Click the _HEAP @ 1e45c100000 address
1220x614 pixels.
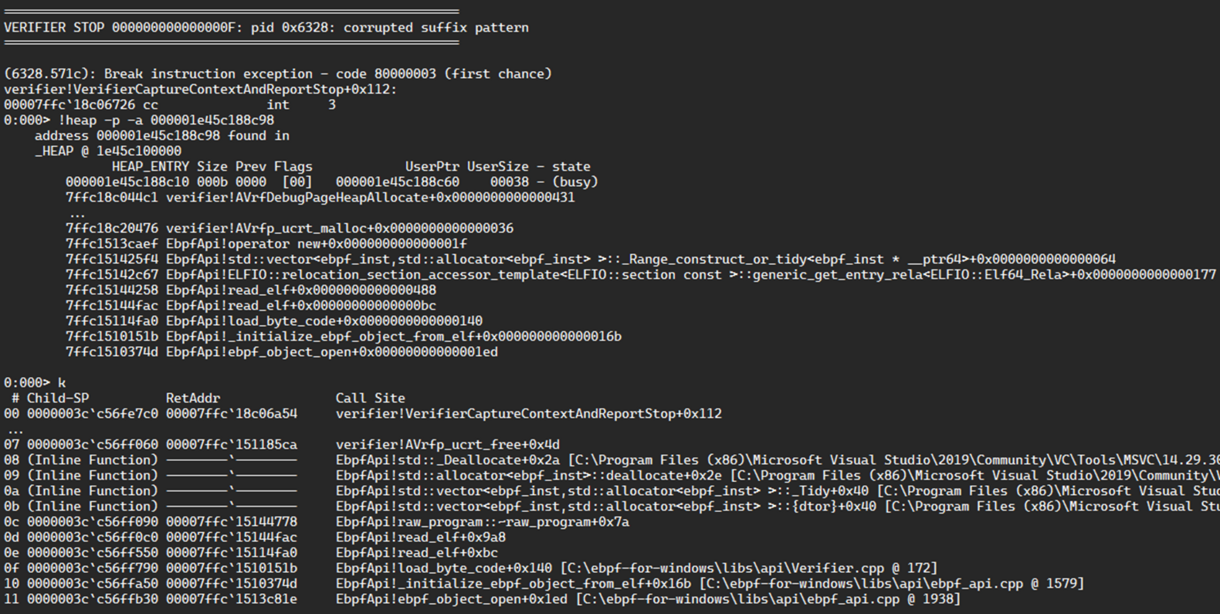(x=108, y=151)
